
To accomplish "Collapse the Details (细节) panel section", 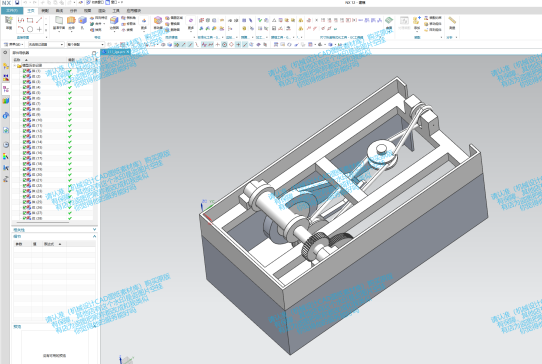I will (95, 236).
